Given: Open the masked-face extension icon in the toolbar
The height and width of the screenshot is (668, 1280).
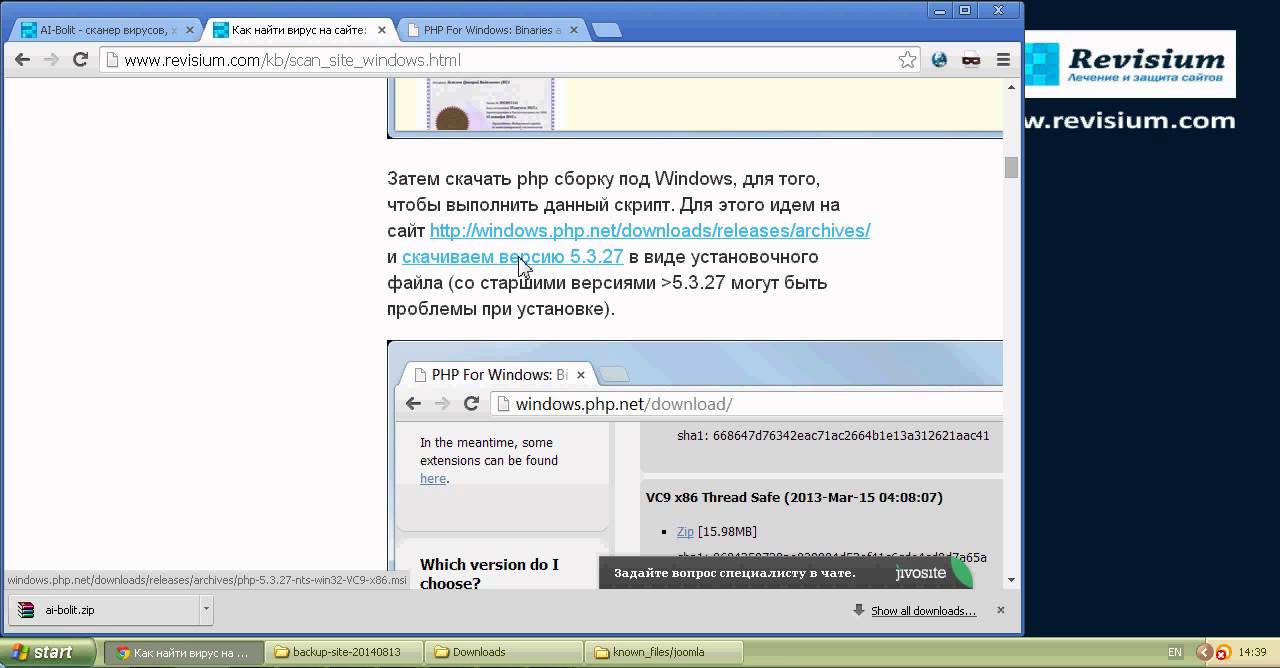Looking at the screenshot, I should [971, 60].
